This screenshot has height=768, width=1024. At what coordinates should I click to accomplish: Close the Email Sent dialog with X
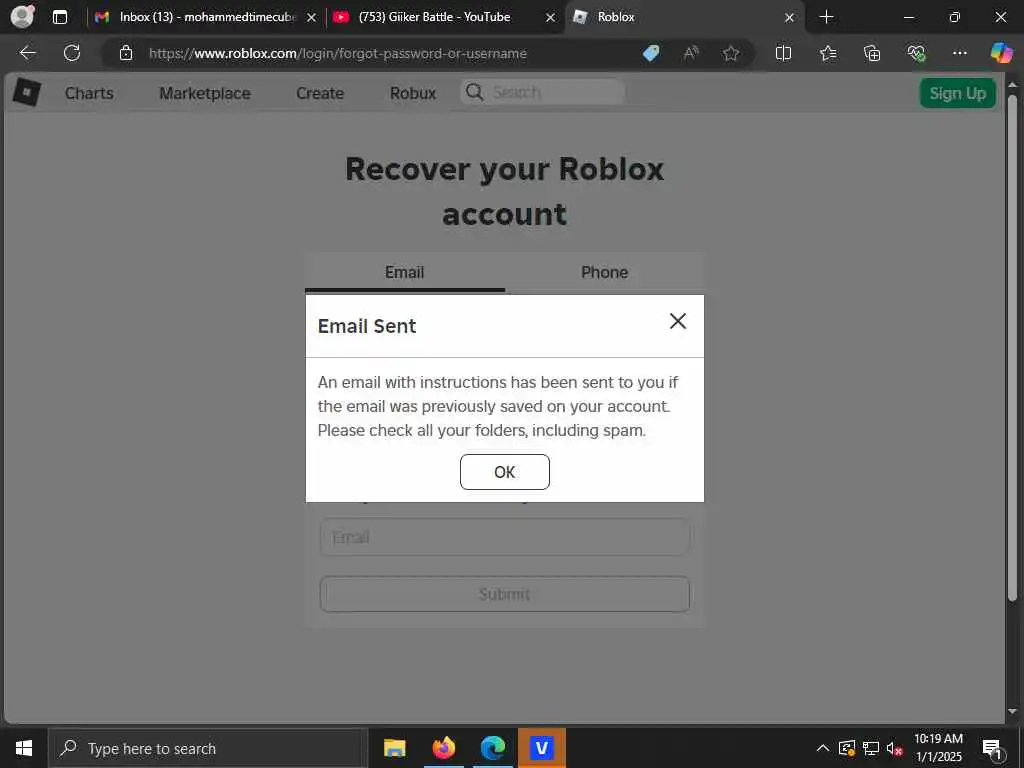coord(678,321)
